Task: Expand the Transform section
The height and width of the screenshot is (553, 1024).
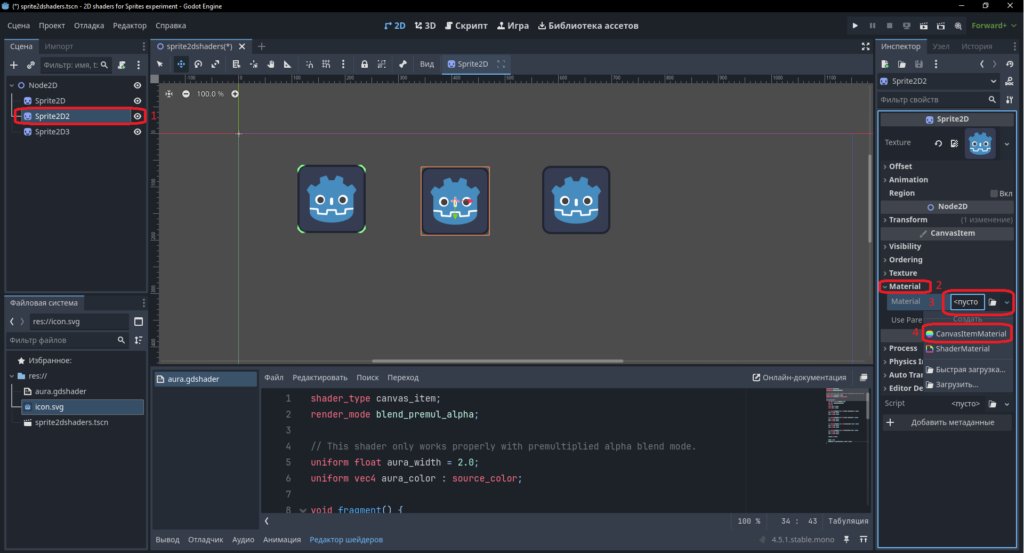Action: pyautogui.click(x=908, y=220)
